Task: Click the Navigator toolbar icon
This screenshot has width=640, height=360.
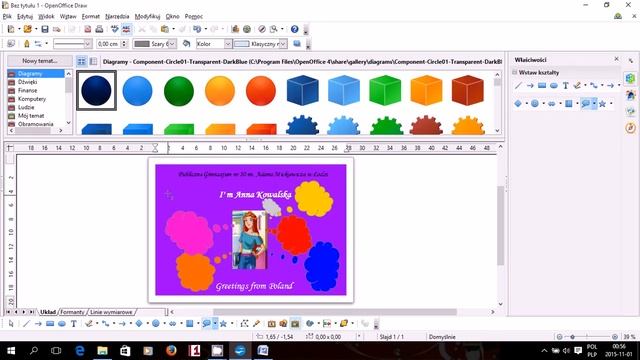Action: [262, 29]
